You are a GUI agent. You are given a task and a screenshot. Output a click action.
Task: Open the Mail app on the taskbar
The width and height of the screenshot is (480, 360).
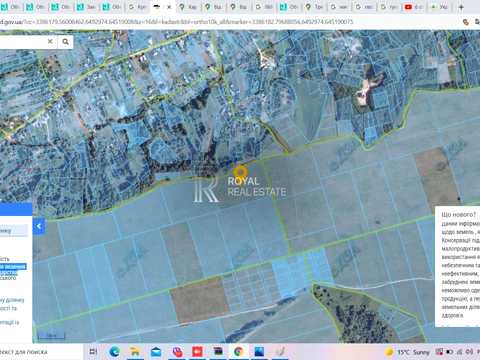pos(156,352)
